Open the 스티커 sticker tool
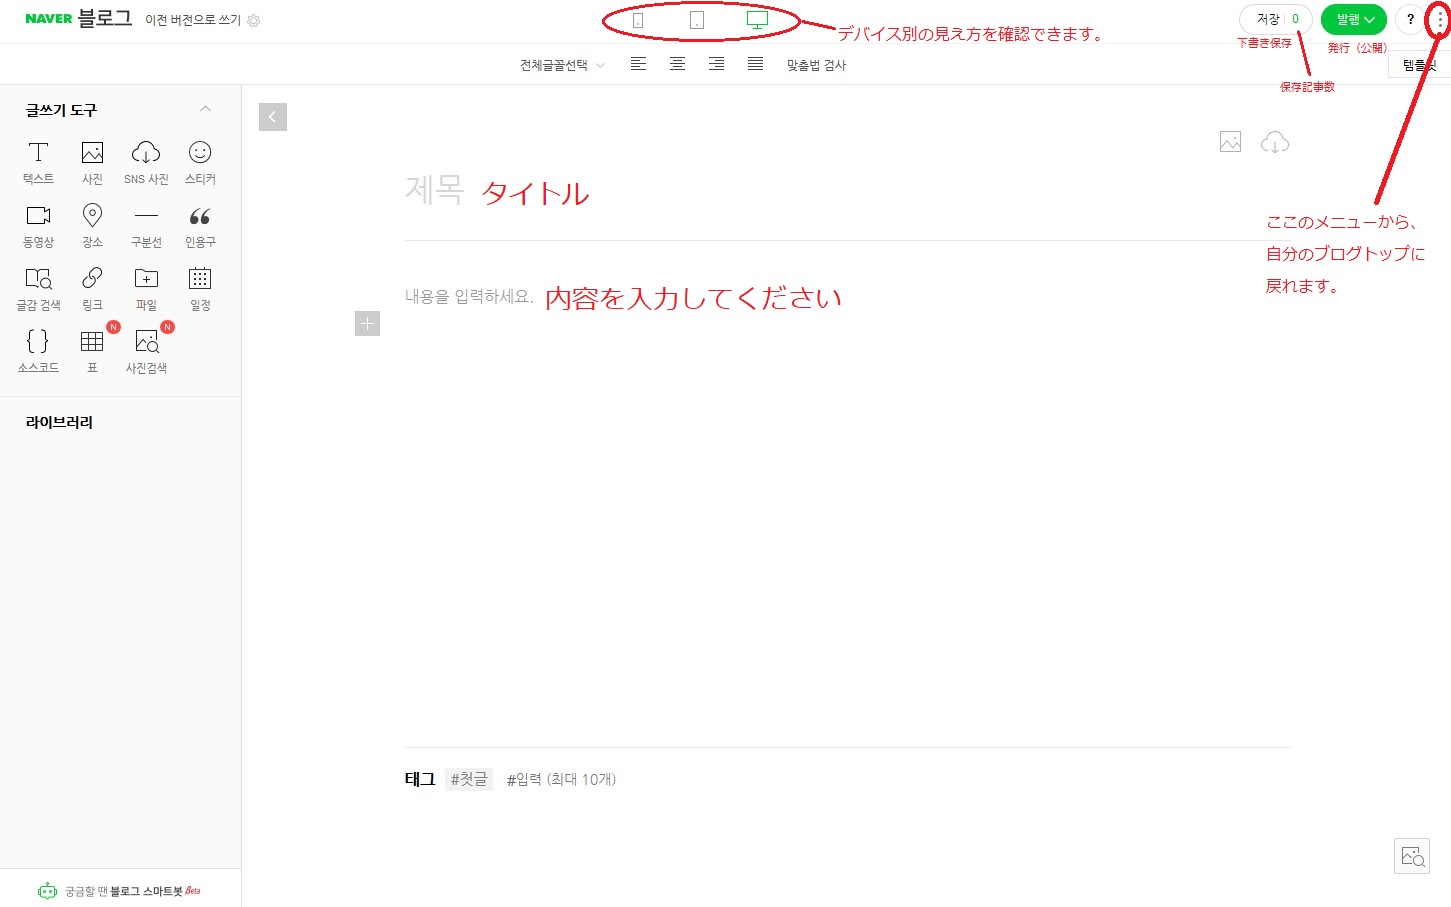The width and height of the screenshot is (1451, 907). click(x=200, y=163)
